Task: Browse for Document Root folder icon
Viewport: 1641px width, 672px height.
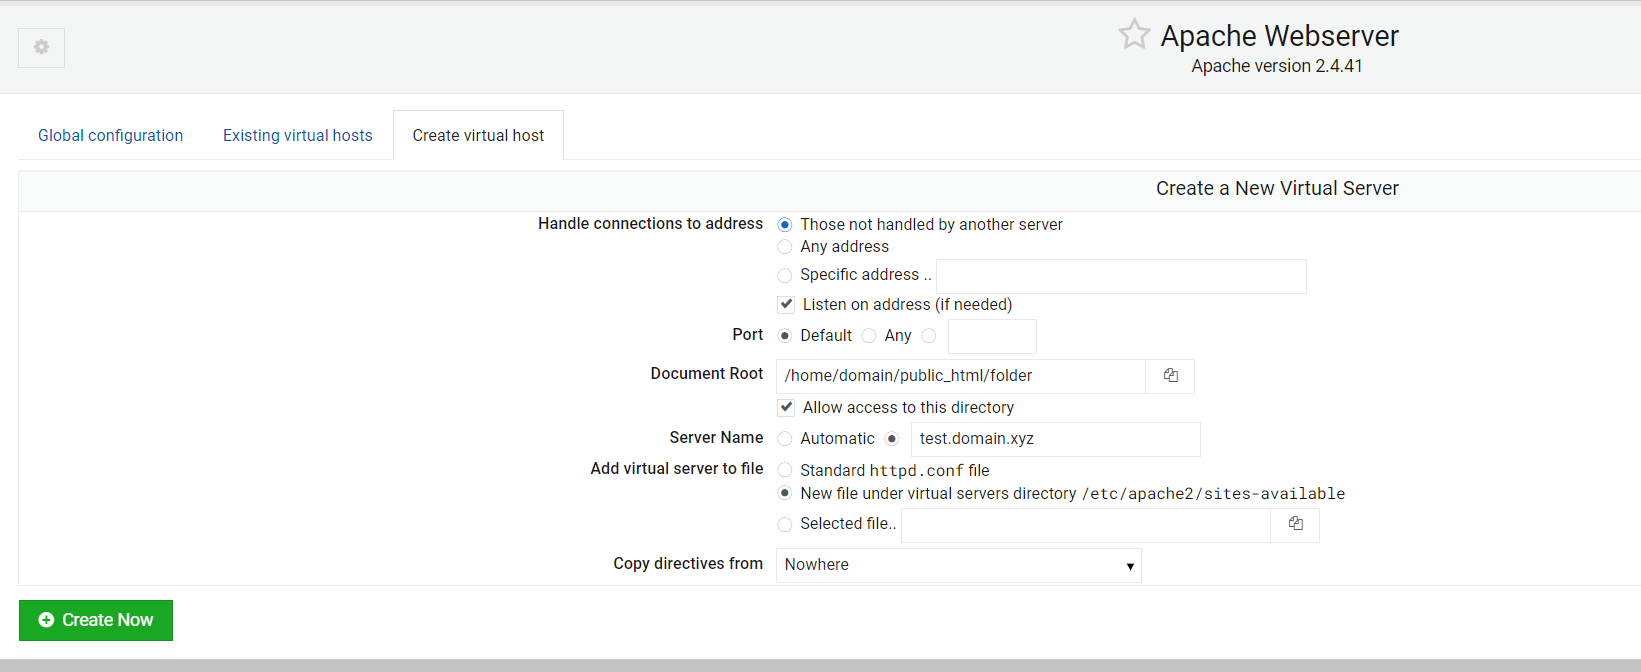Action: click(x=1170, y=376)
